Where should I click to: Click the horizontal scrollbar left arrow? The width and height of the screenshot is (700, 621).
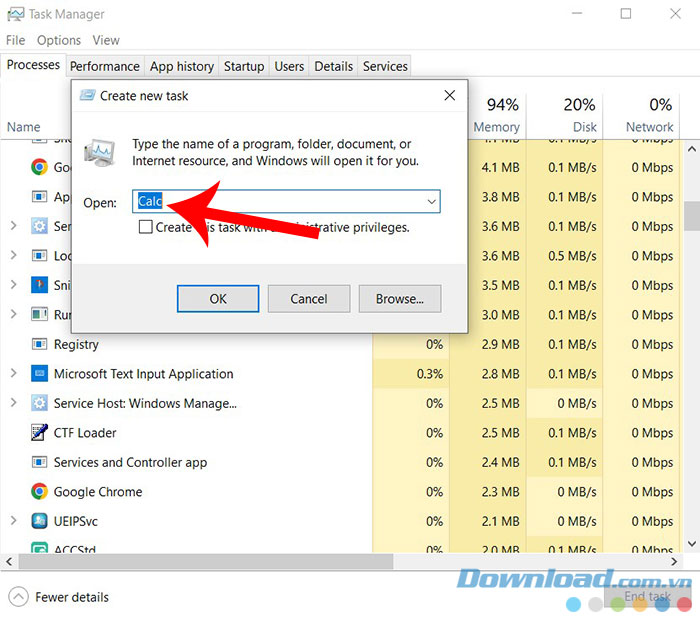(9, 561)
